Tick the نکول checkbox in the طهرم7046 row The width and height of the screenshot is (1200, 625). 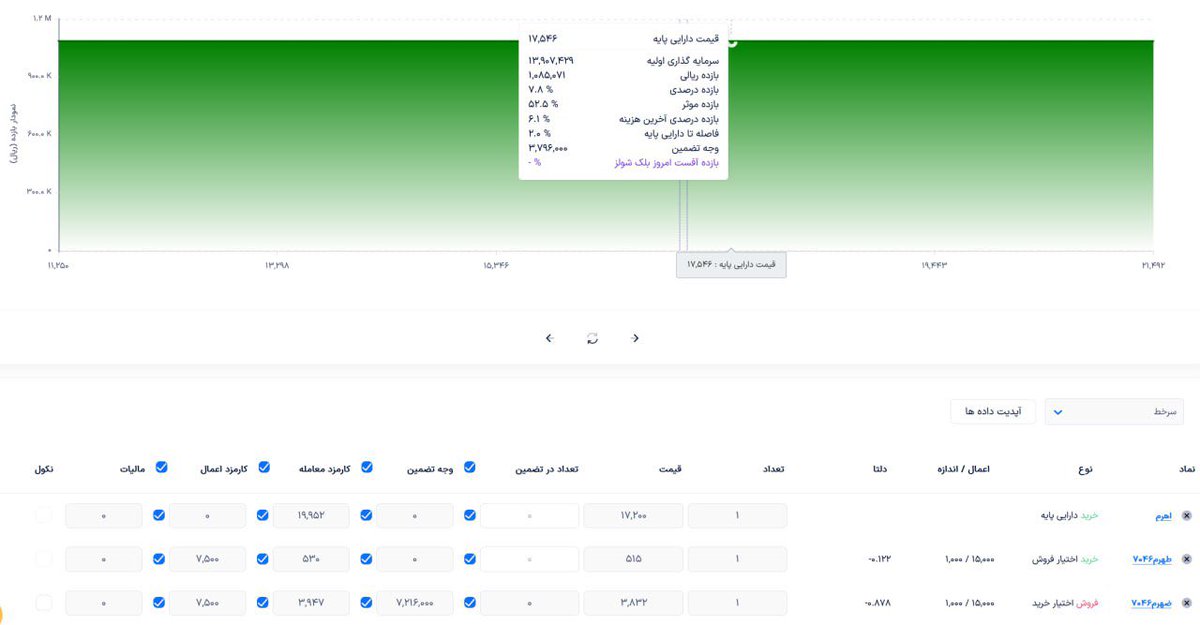pos(43,559)
